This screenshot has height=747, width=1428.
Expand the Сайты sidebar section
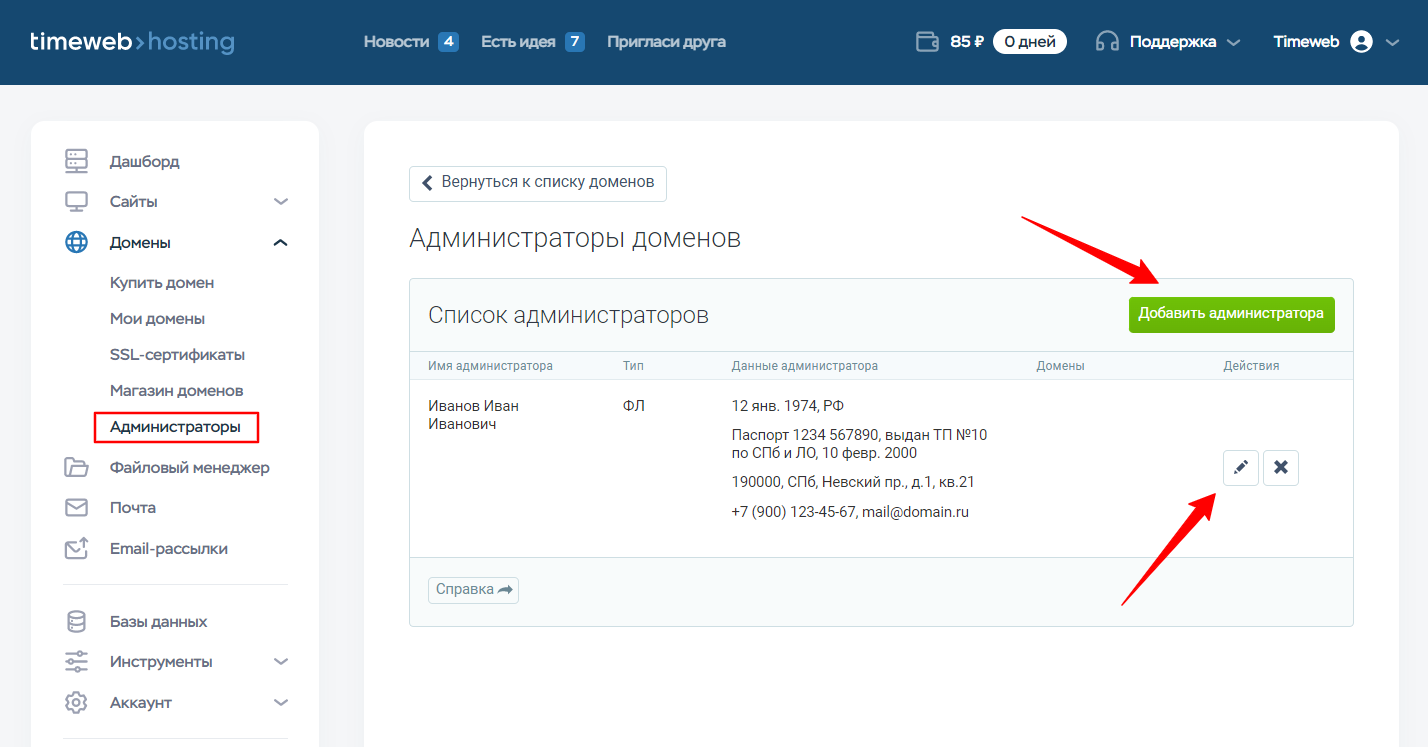[281, 202]
